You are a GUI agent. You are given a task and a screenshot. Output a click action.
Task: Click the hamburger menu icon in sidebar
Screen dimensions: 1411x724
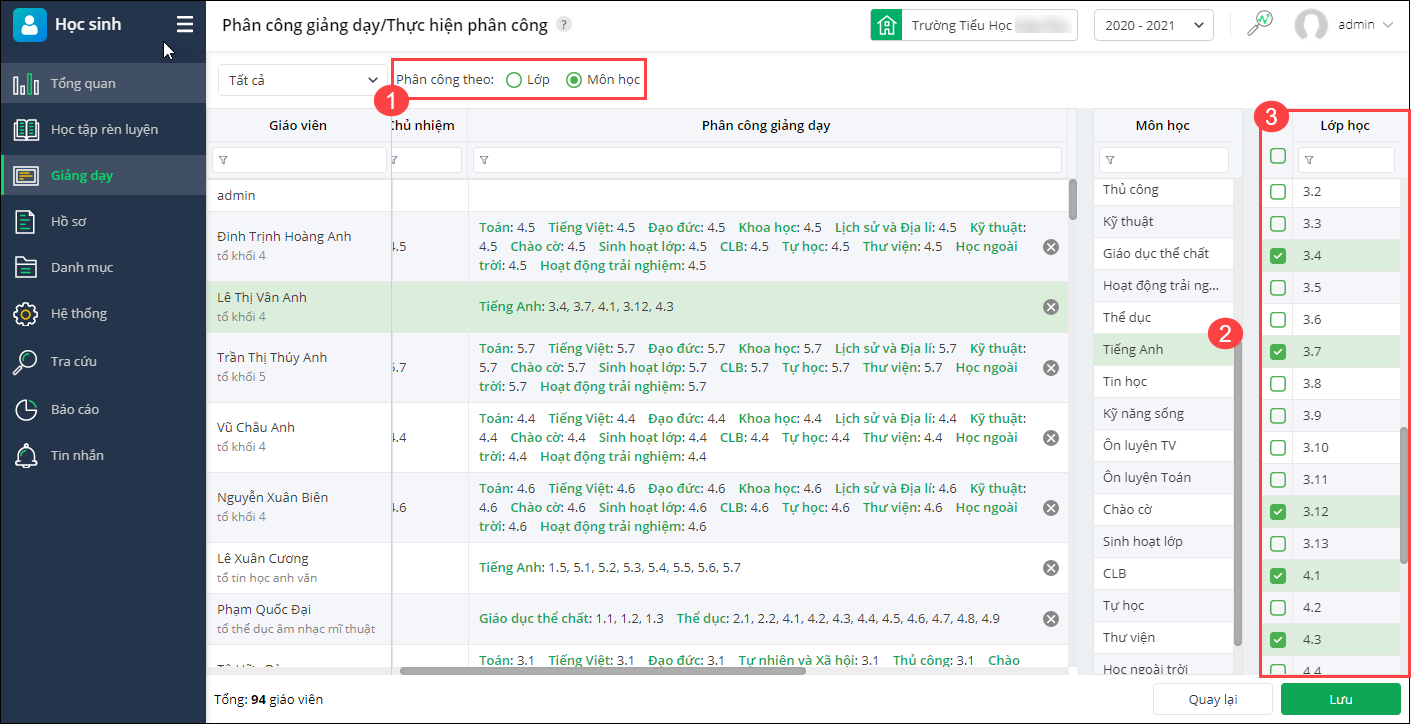185,25
